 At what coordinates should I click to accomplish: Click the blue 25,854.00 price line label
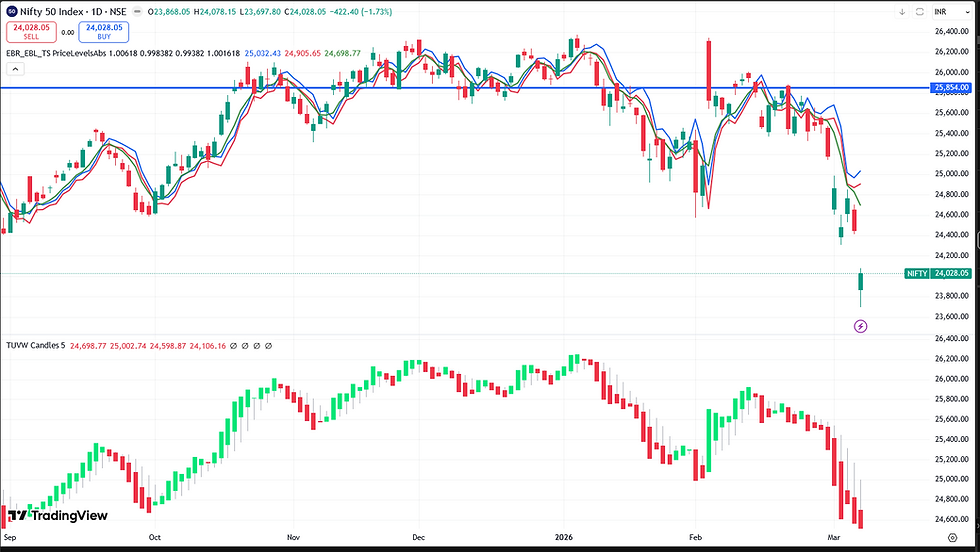tap(951, 88)
